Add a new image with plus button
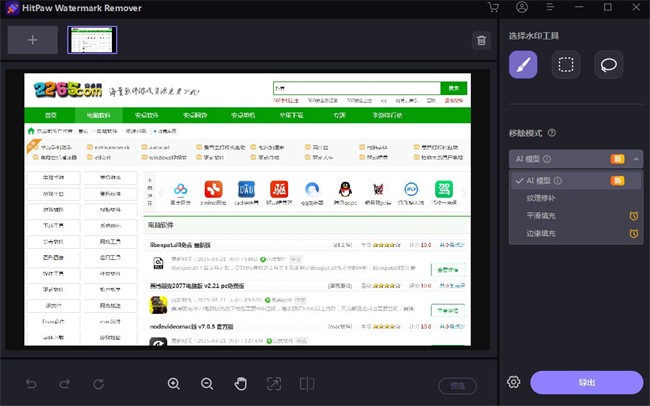 tap(32, 40)
